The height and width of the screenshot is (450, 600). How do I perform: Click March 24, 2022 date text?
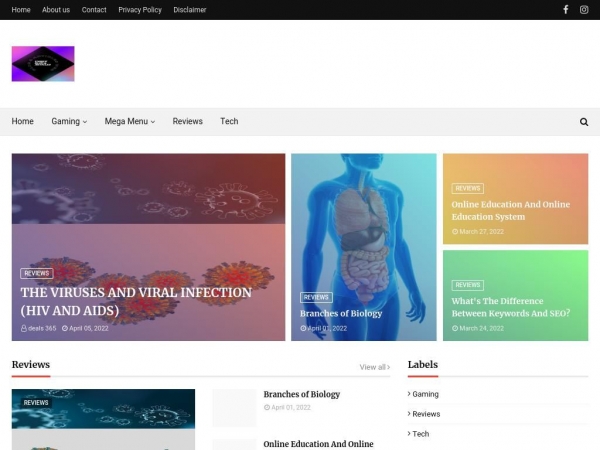tap(481, 328)
